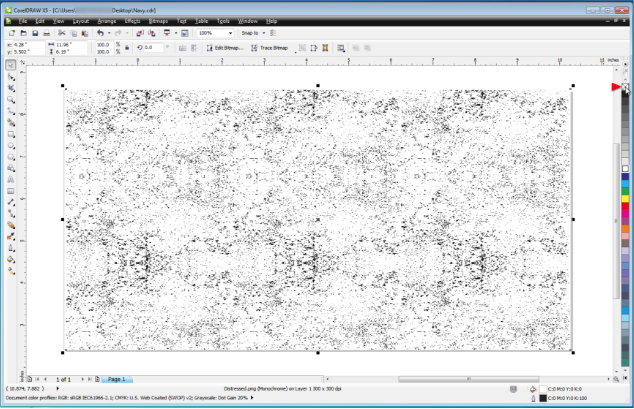The image size is (634, 409).
Task: Click the object width field 11.96
Action: (71, 44)
